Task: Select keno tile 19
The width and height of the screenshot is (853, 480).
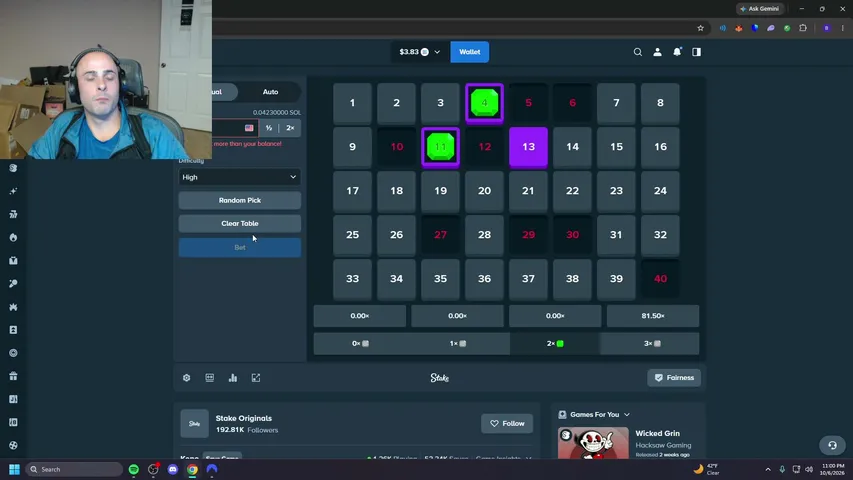Action: (441, 191)
